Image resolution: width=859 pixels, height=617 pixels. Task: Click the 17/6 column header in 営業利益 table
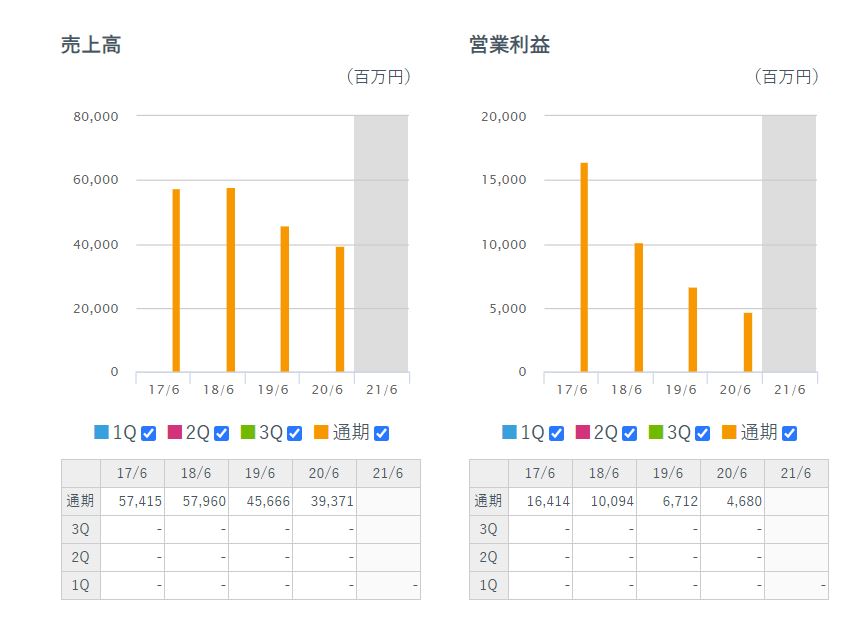[x=541, y=473]
